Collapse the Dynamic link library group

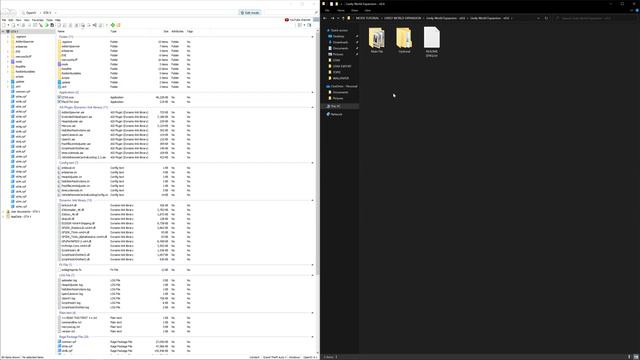point(313,200)
